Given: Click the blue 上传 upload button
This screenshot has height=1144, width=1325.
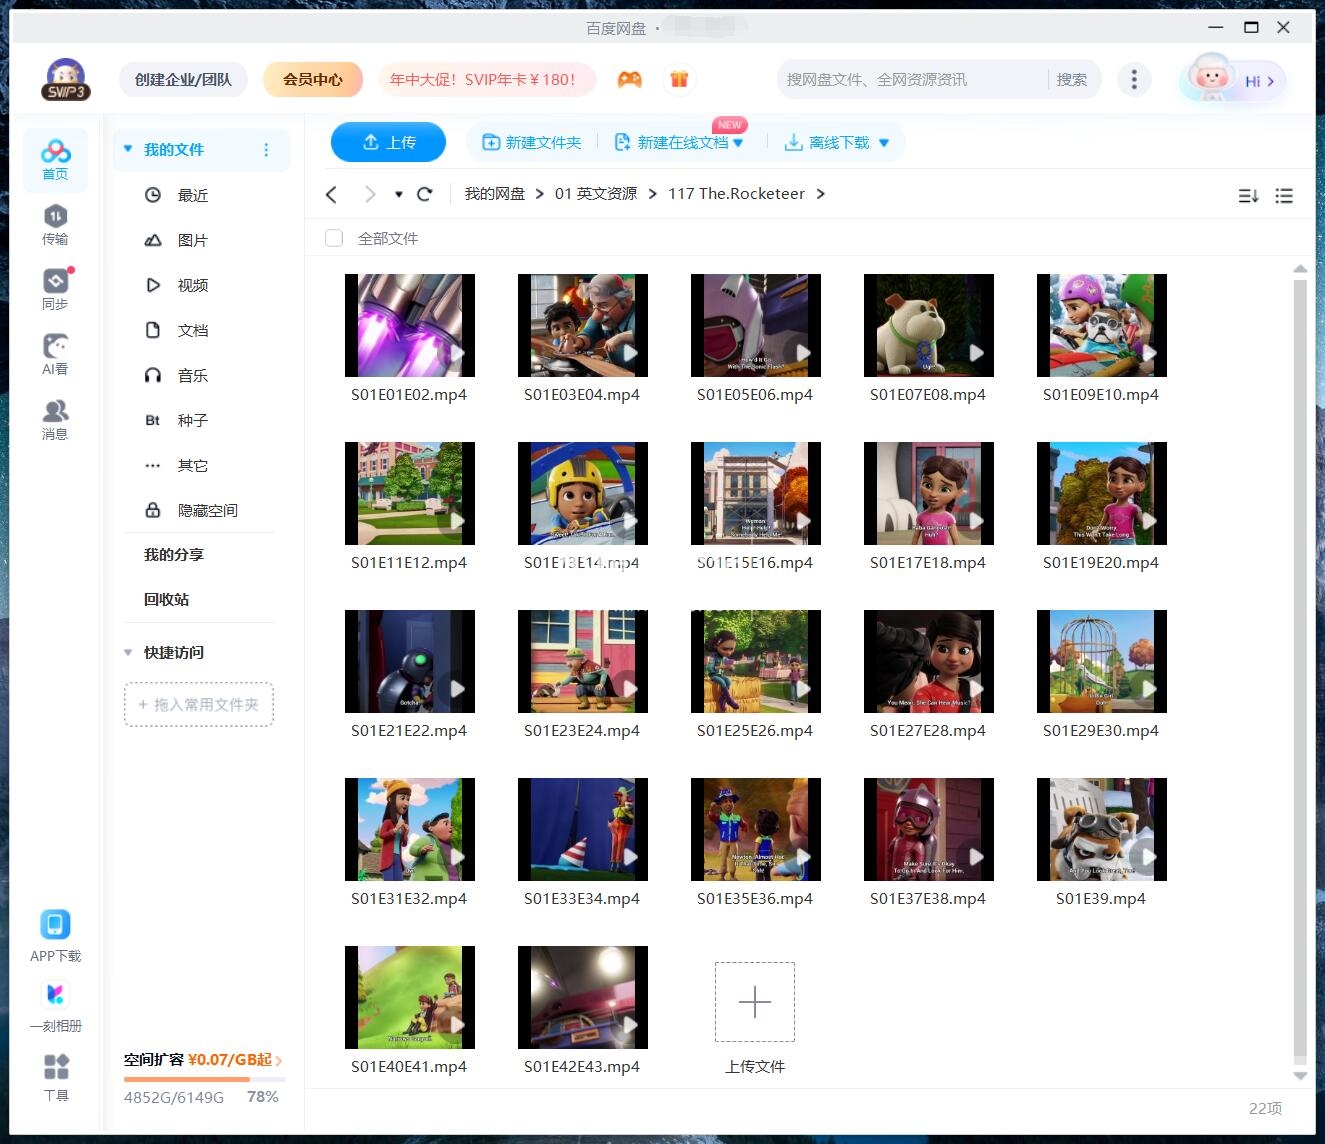Looking at the screenshot, I should point(388,142).
